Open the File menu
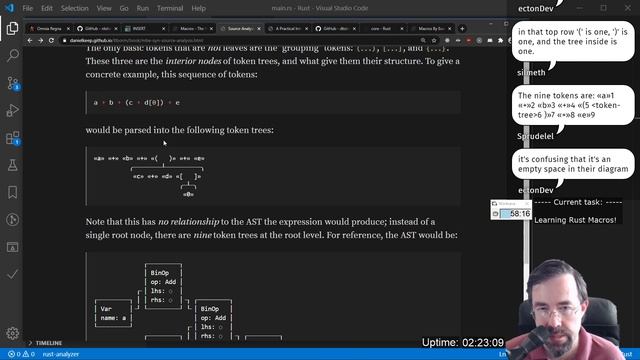This screenshot has height=360, width=640. pyautogui.click(x=28, y=8)
